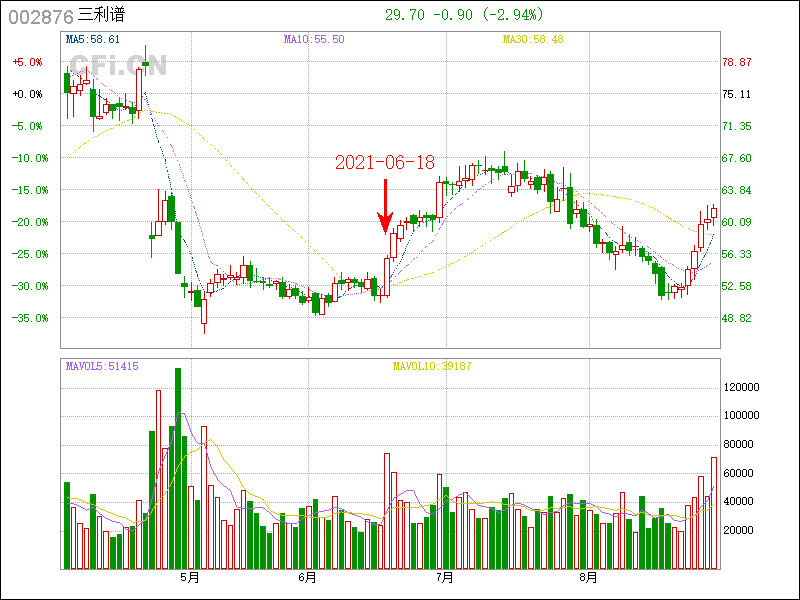Screen dimensions: 800x600
Task: Click the -25.0% axis label
Action: (30, 254)
